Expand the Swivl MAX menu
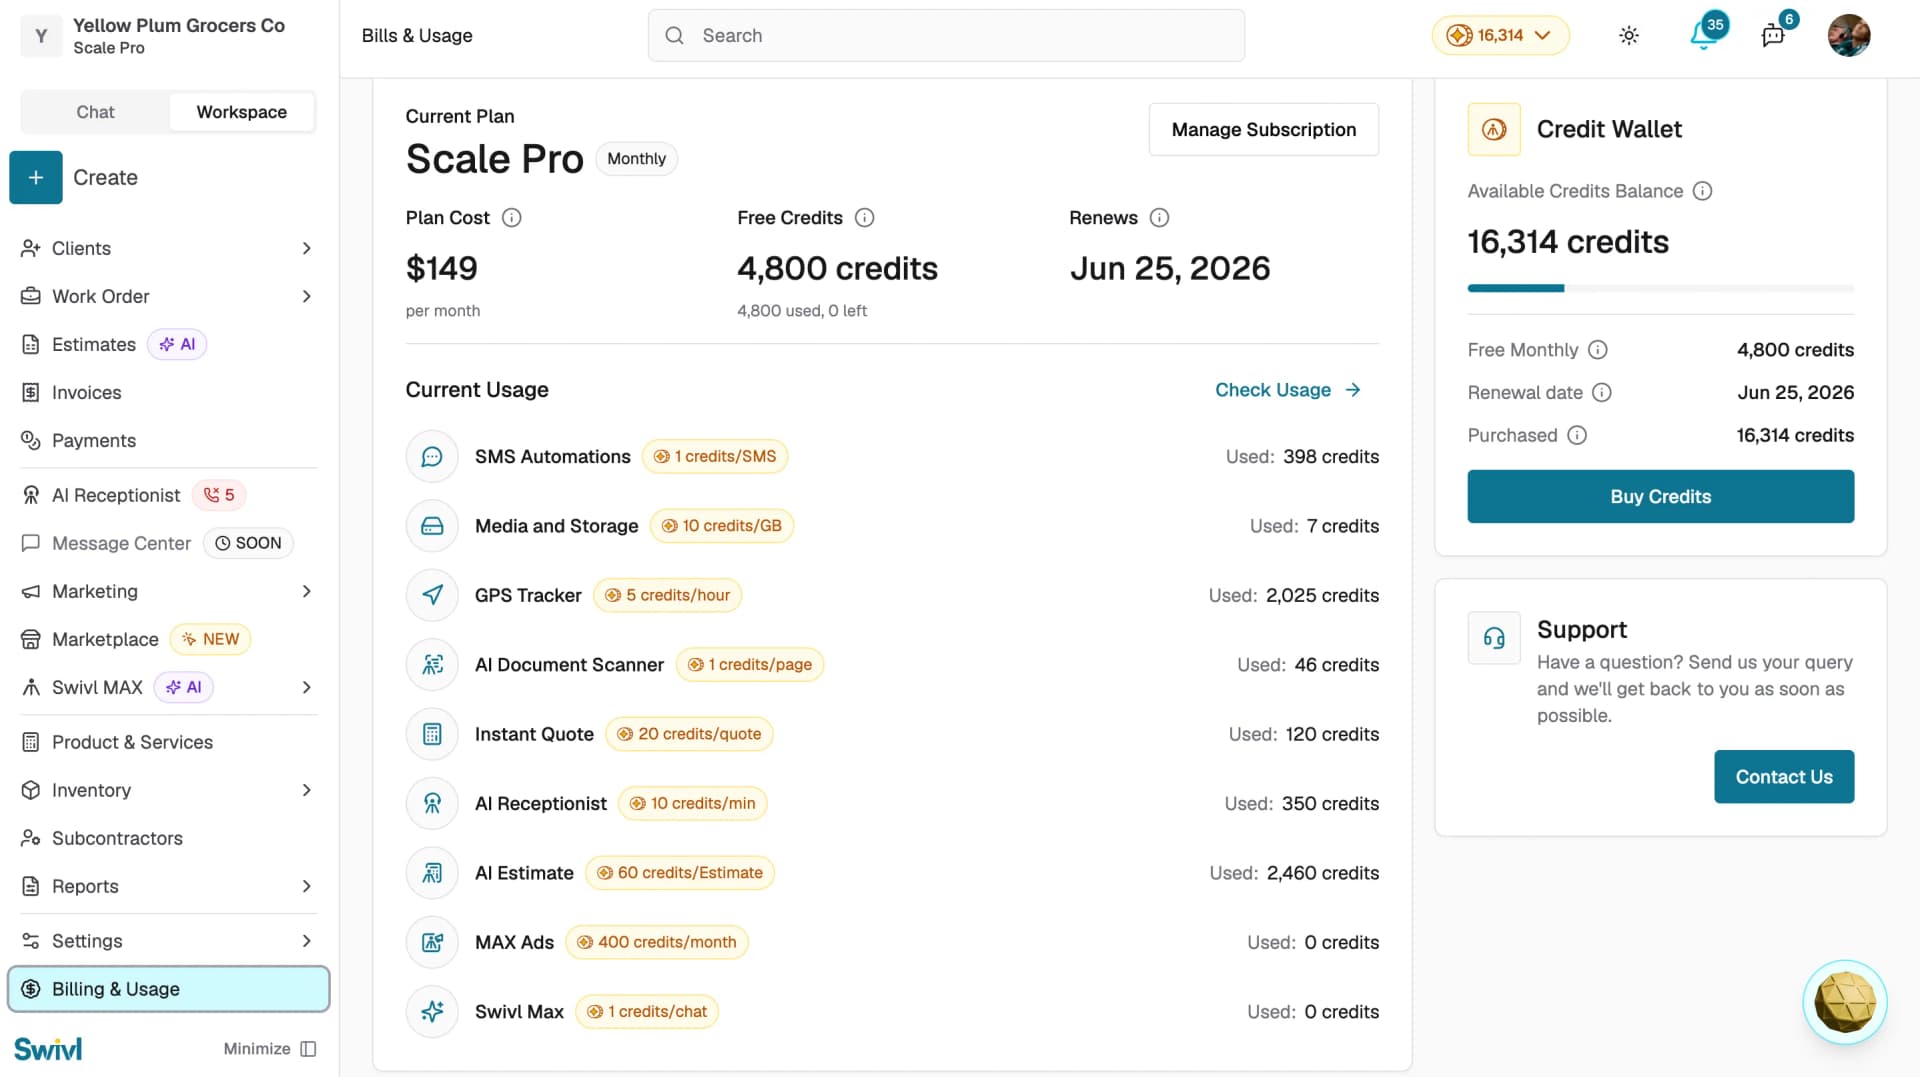1920x1077 pixels. (307, 688)
